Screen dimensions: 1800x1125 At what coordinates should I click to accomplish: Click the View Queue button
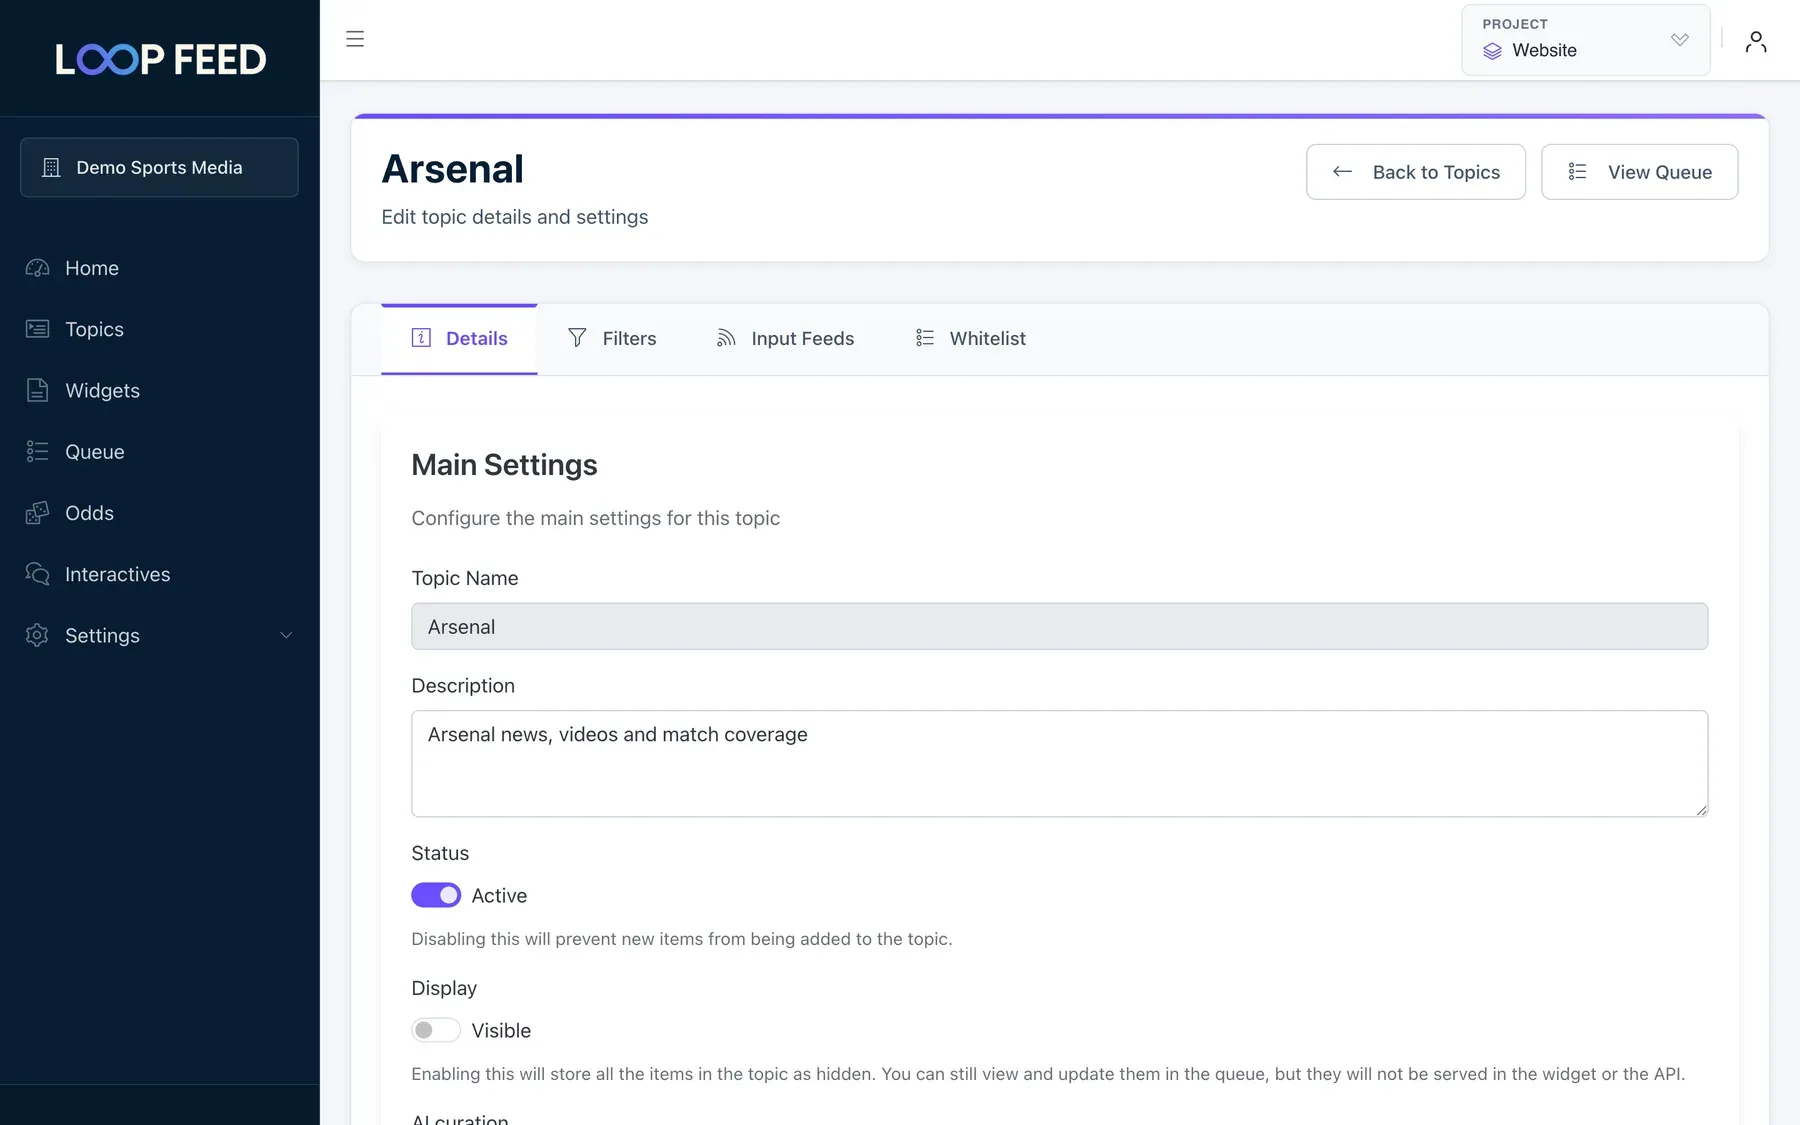click(x=1640, y=172)
